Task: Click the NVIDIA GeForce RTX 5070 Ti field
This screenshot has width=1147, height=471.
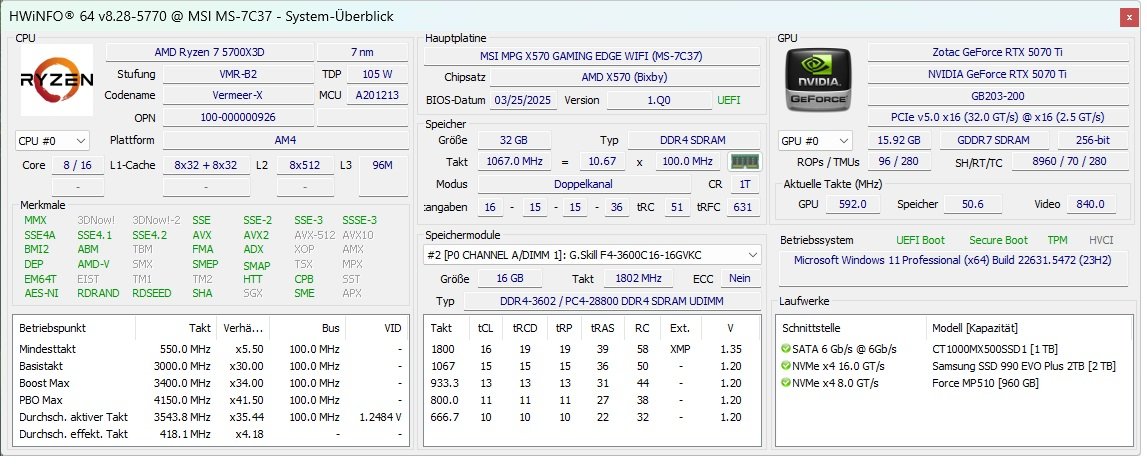Action: [999, 74]
